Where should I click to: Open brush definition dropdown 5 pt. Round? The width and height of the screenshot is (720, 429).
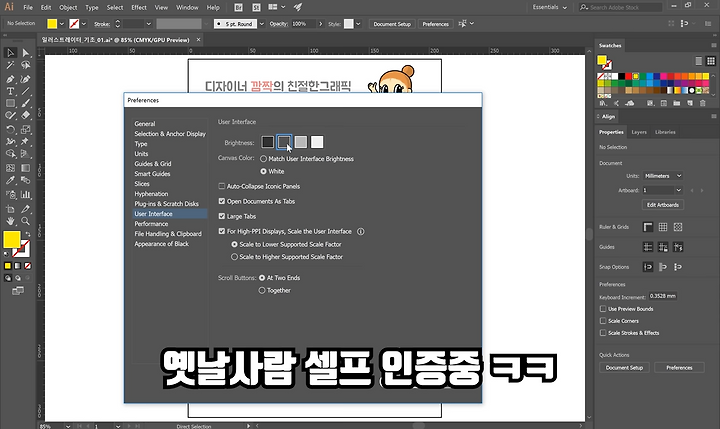[x=262, y=24]
